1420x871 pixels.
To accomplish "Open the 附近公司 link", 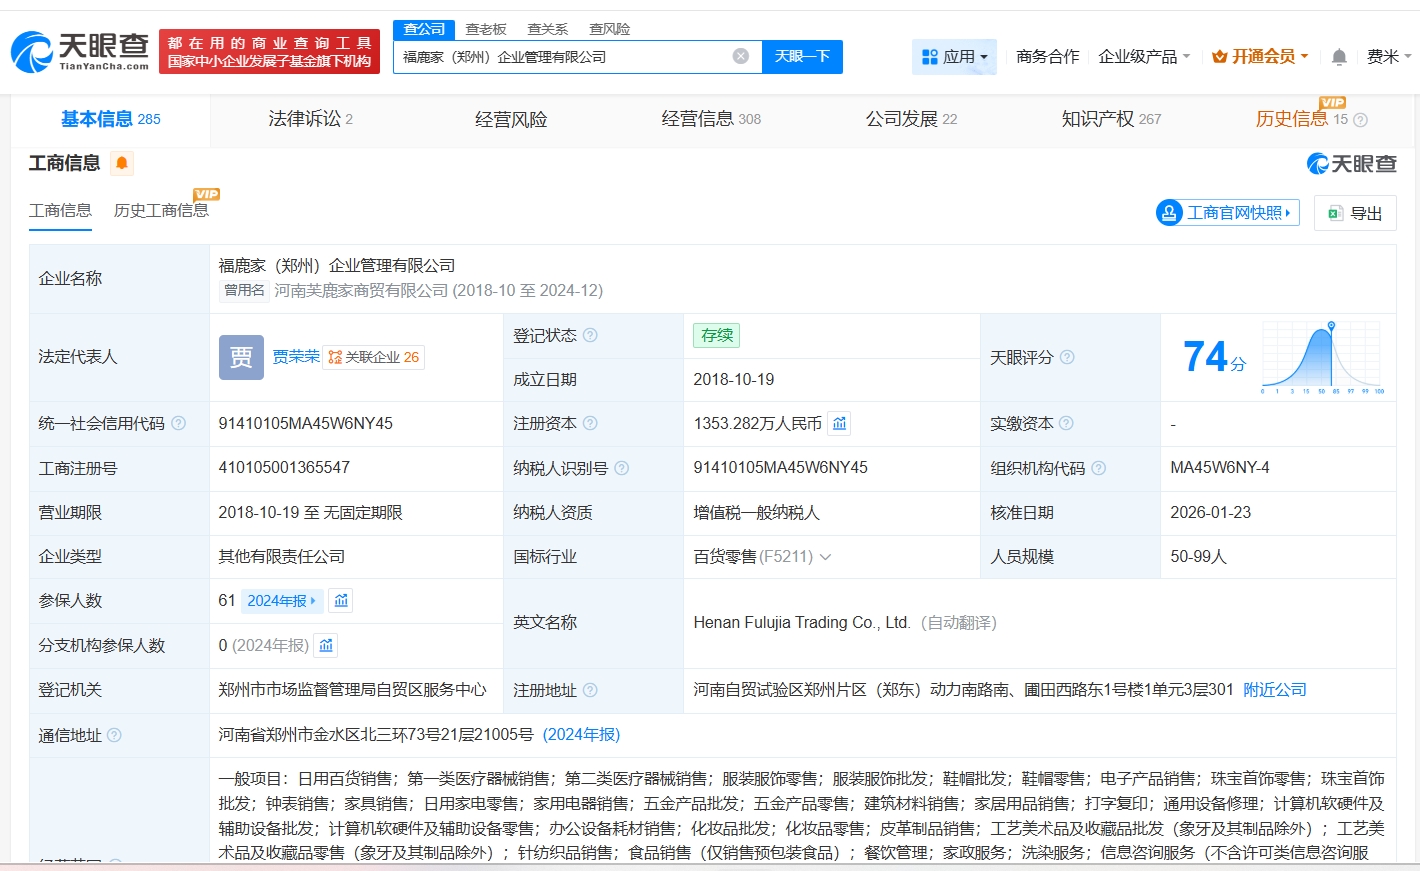I will click(1275, 690).
